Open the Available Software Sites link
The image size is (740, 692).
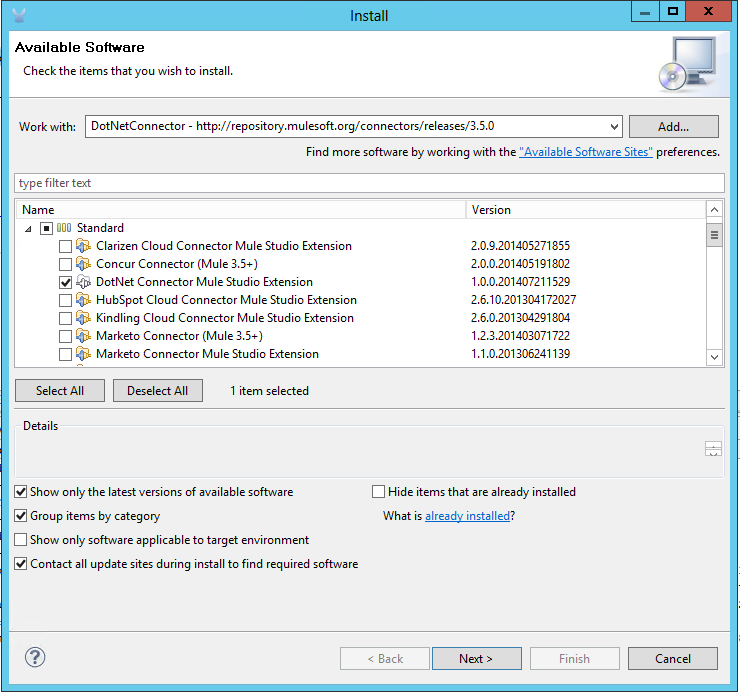tap(585, 152)
